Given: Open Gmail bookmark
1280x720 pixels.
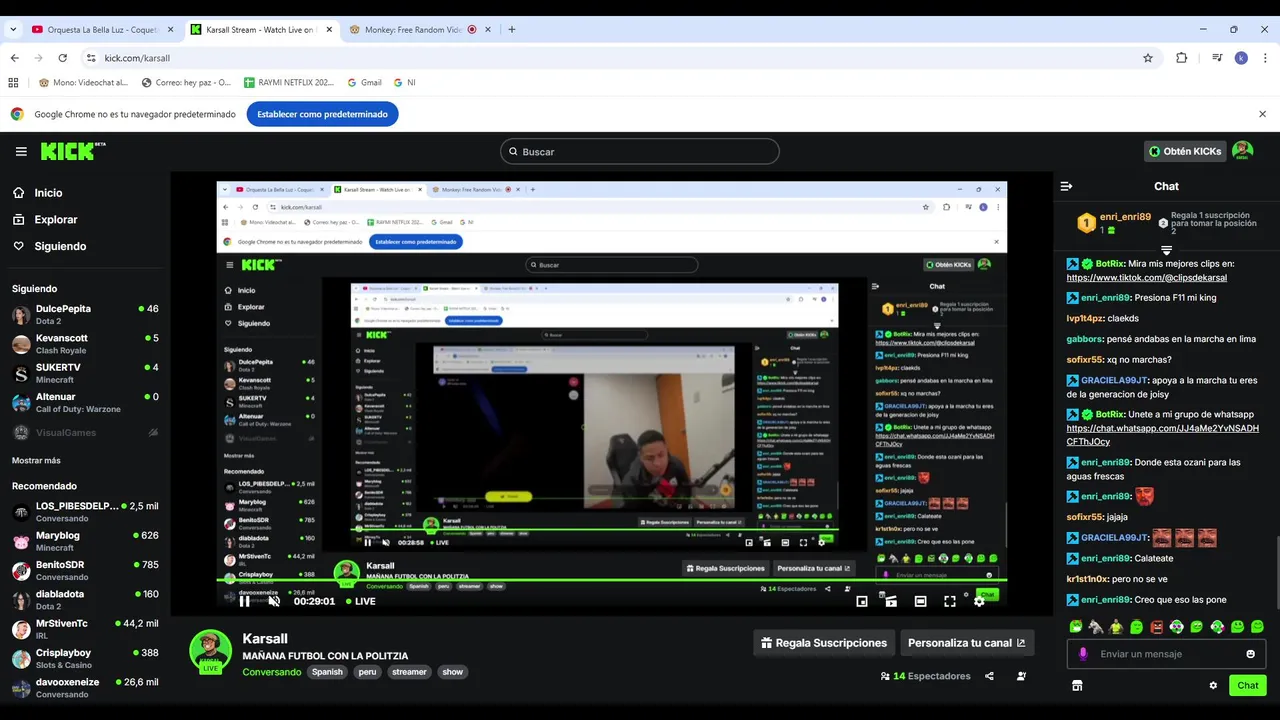Looking at the screenshot, I should pyautogui.click(x=364, y=82).
